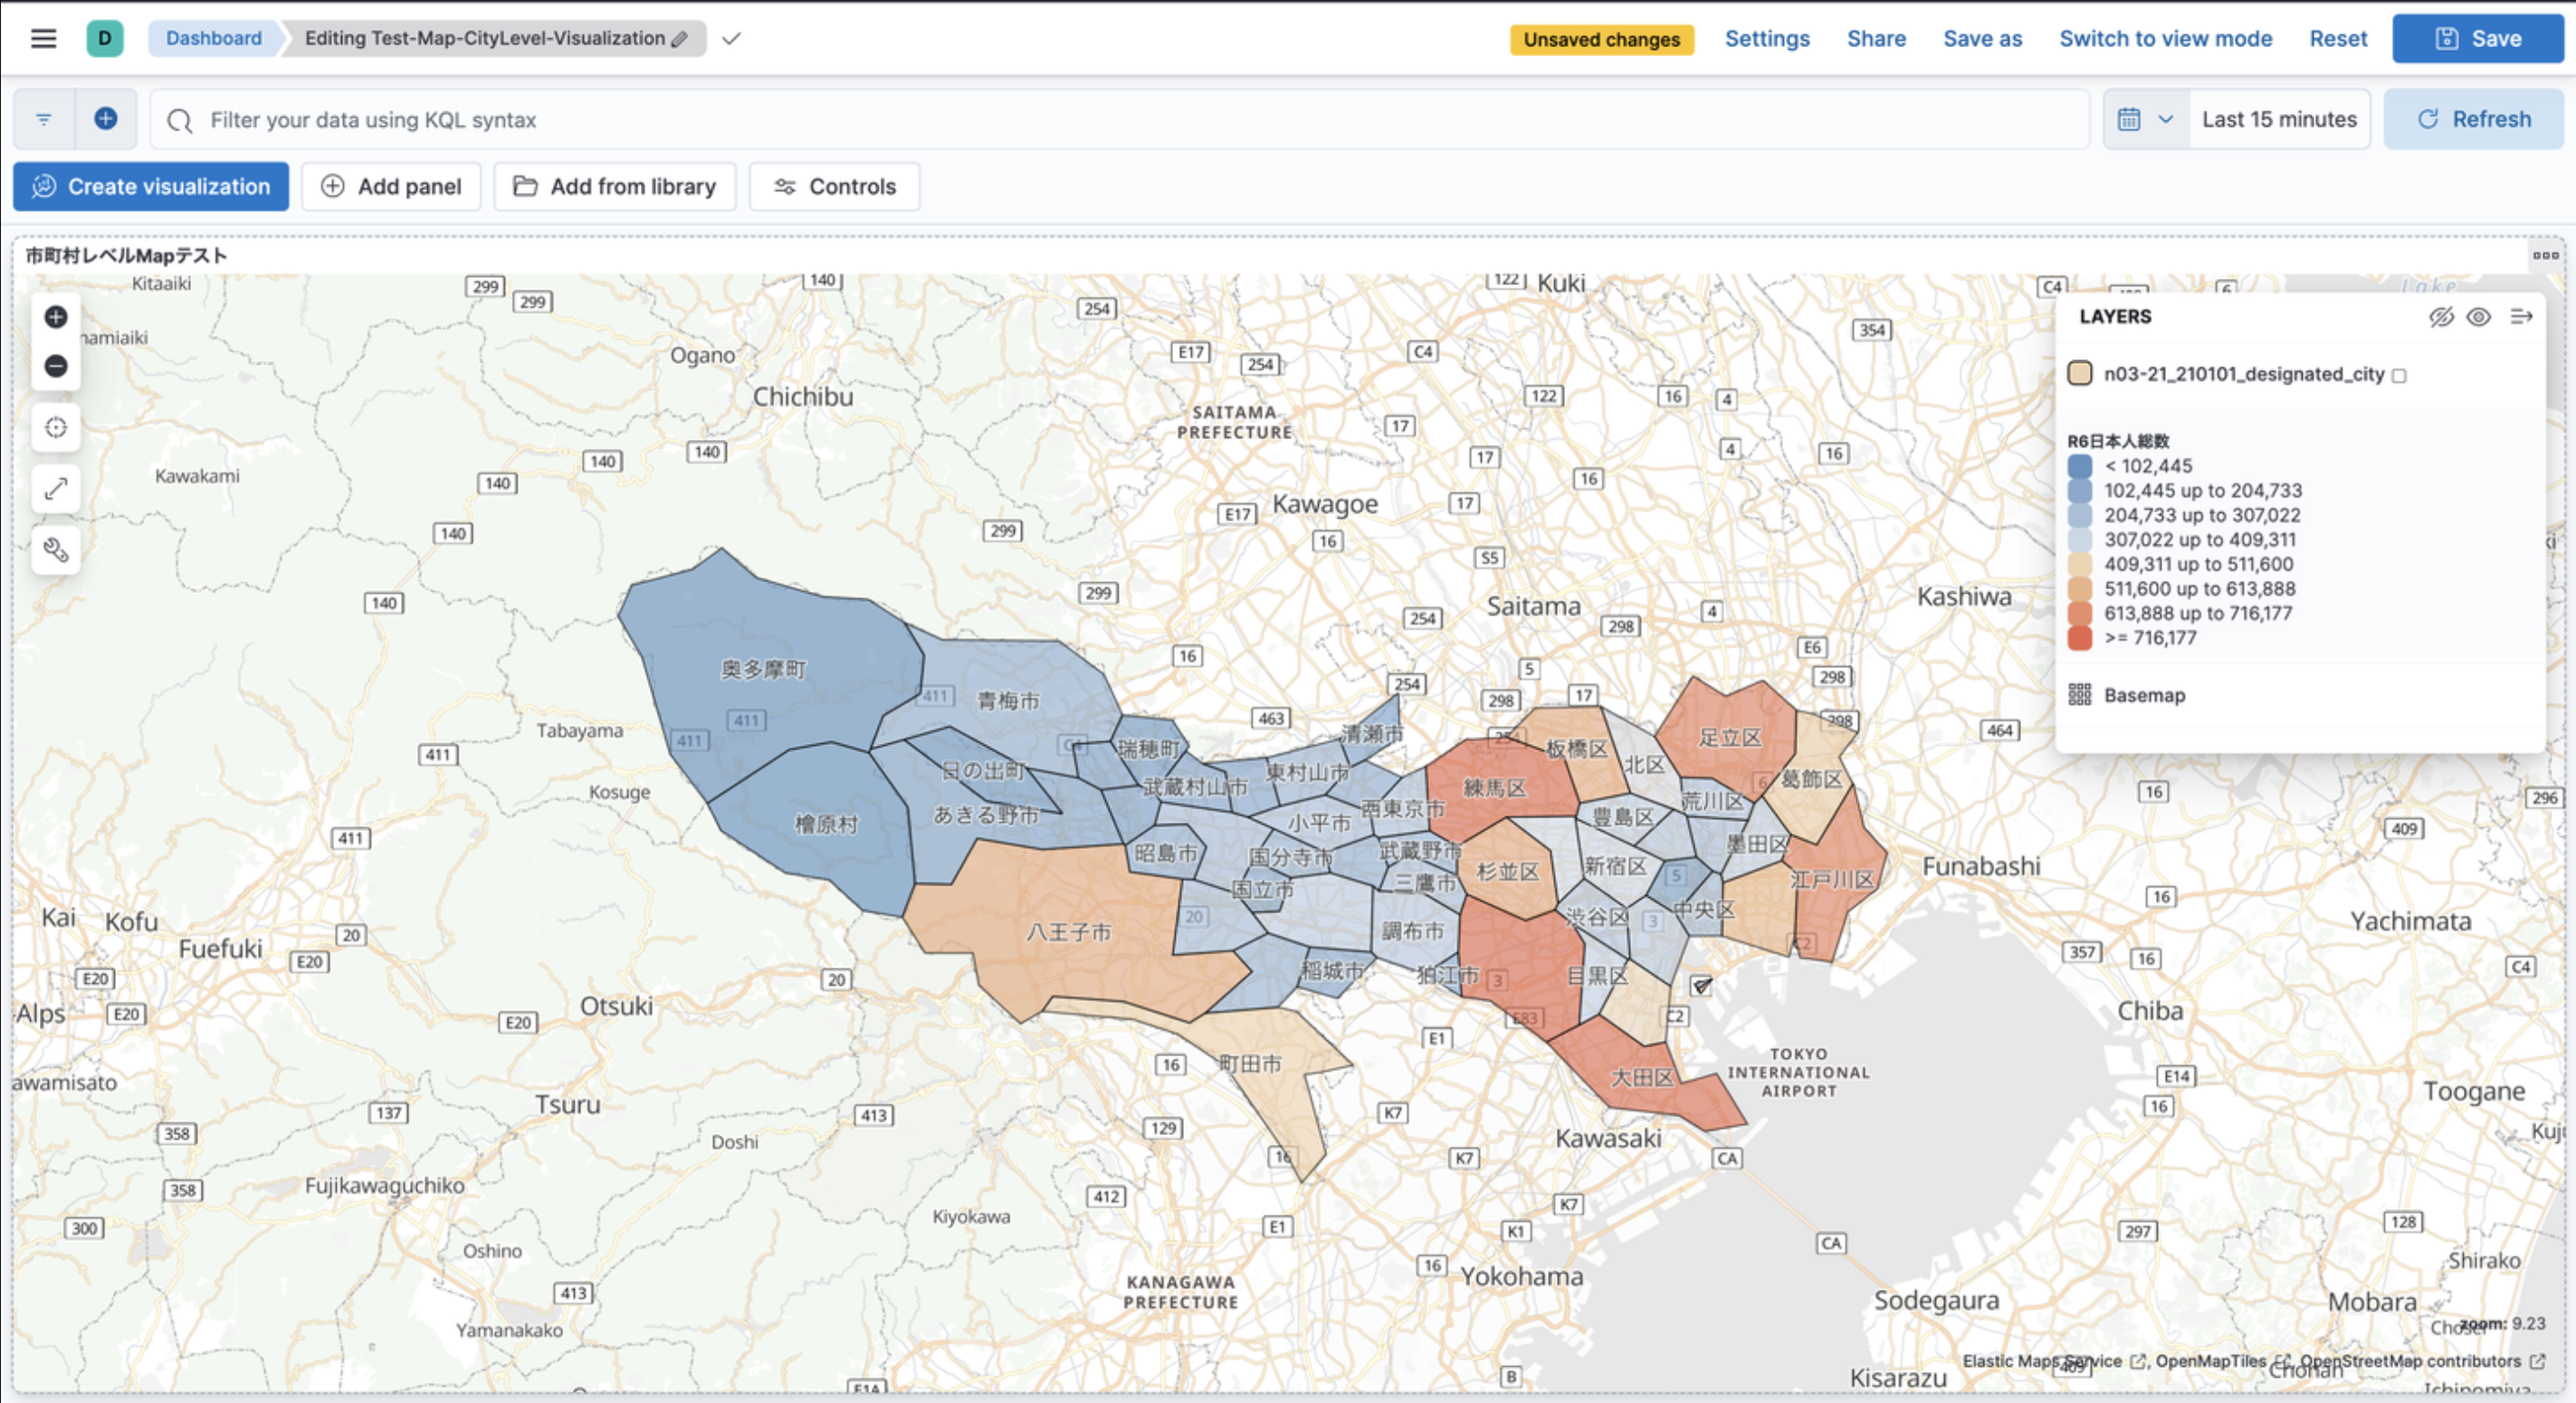Click the < 102,445 legend swatch
Image resolution: width=2576 pixels, height=1403 pixels.
point(2080,466)
